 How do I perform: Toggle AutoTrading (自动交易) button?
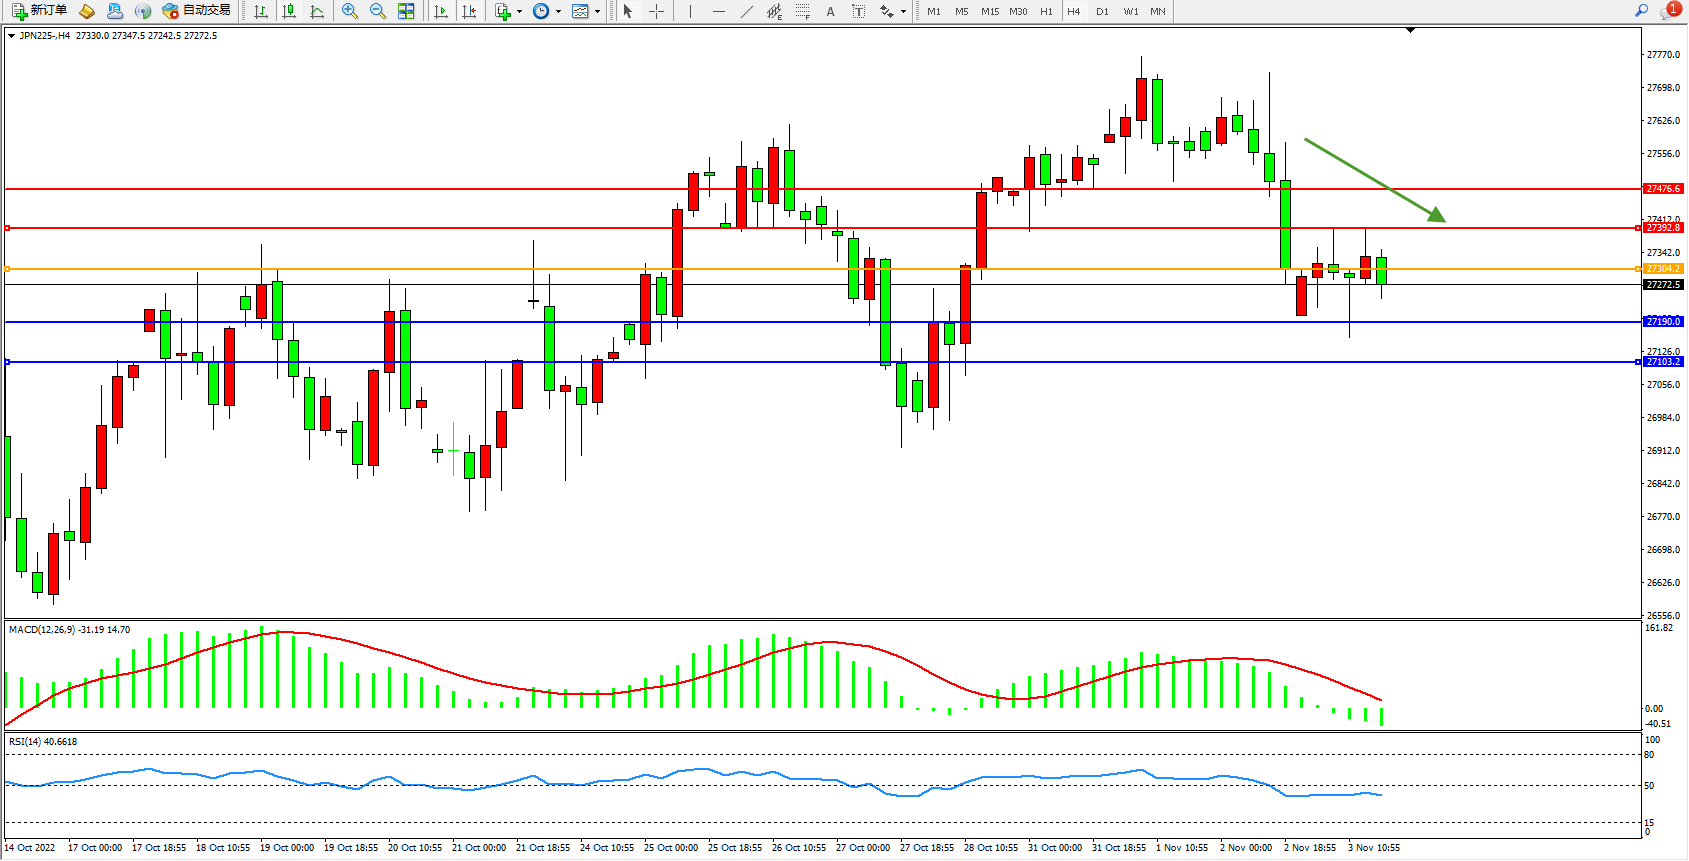coord(197,11)
